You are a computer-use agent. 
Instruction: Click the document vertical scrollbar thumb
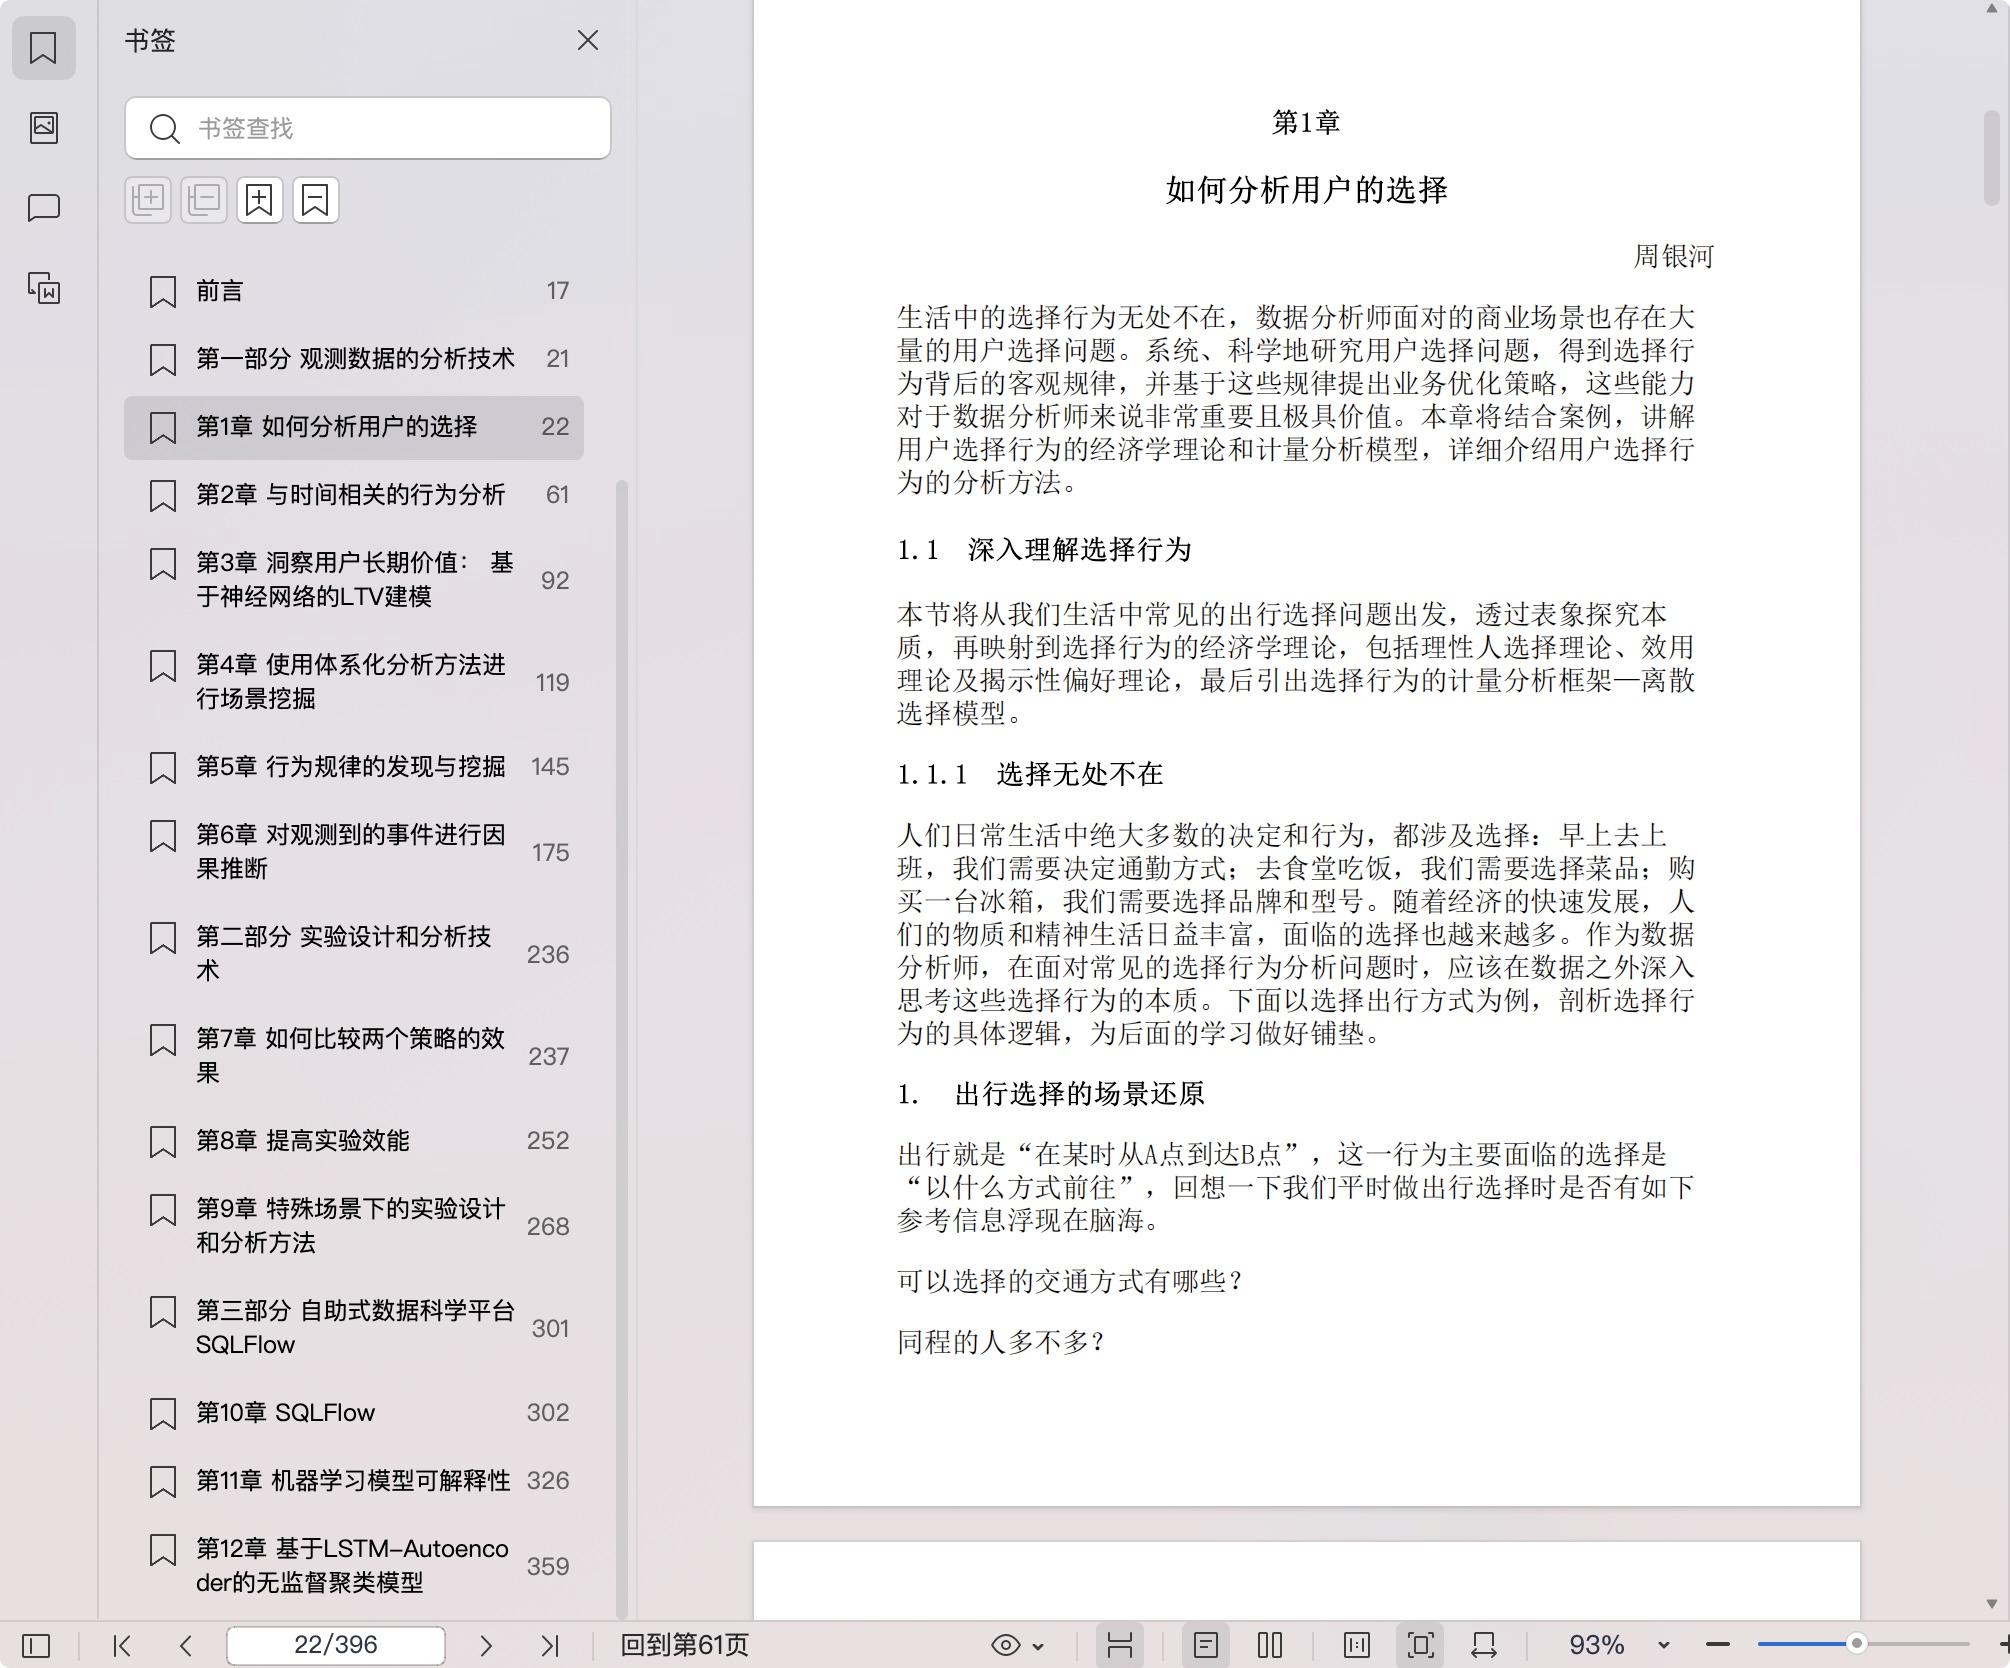1992,158
